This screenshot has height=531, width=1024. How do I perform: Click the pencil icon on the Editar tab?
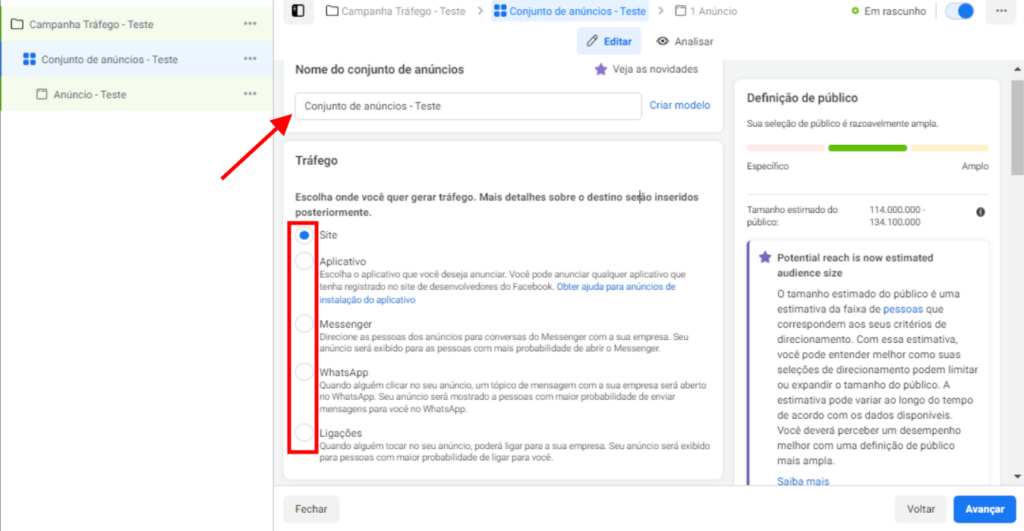coord(592,41)
